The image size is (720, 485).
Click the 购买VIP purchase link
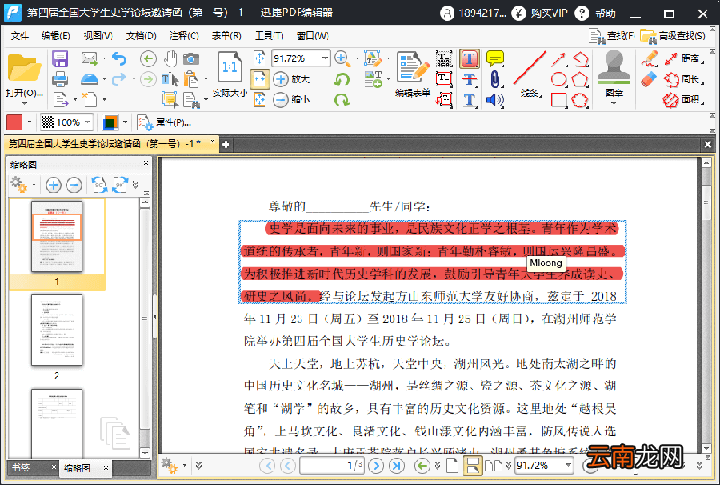tap(540, 13)
